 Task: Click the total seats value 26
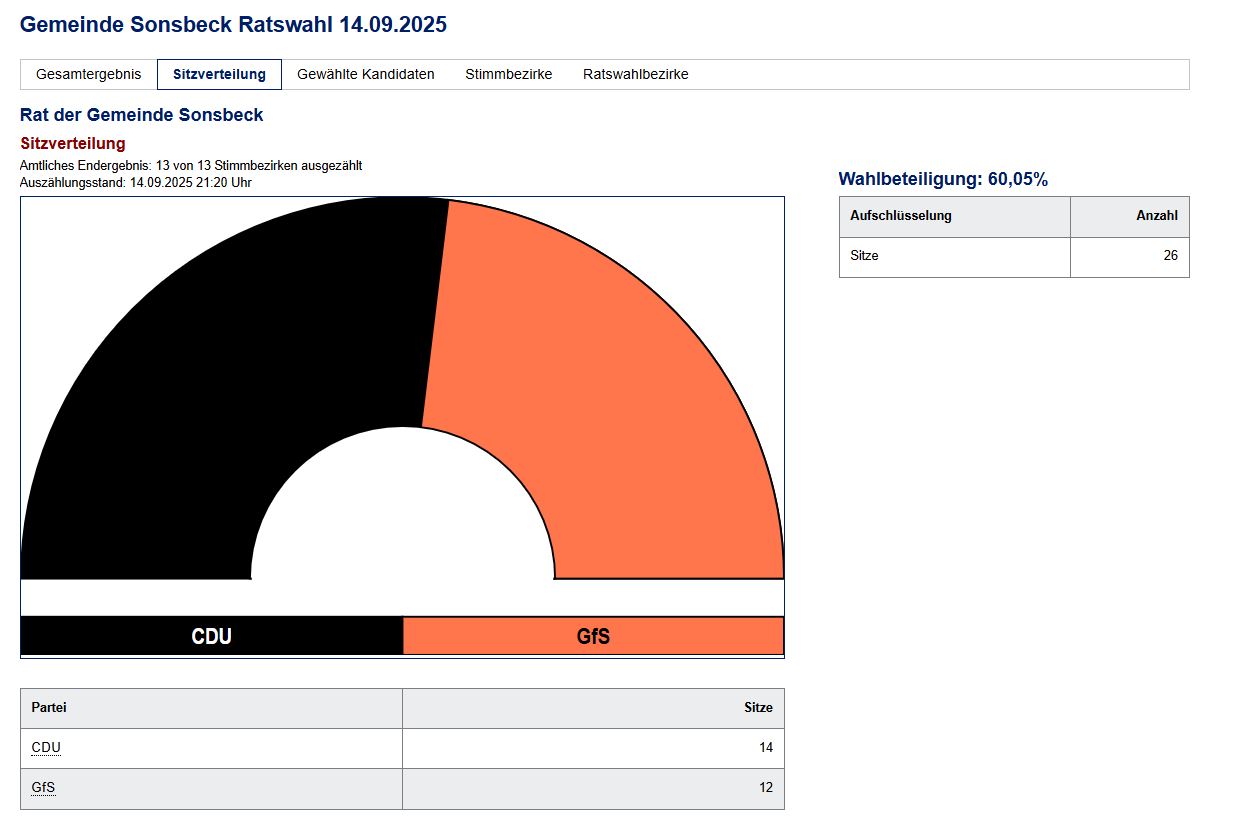(1169, 256)
